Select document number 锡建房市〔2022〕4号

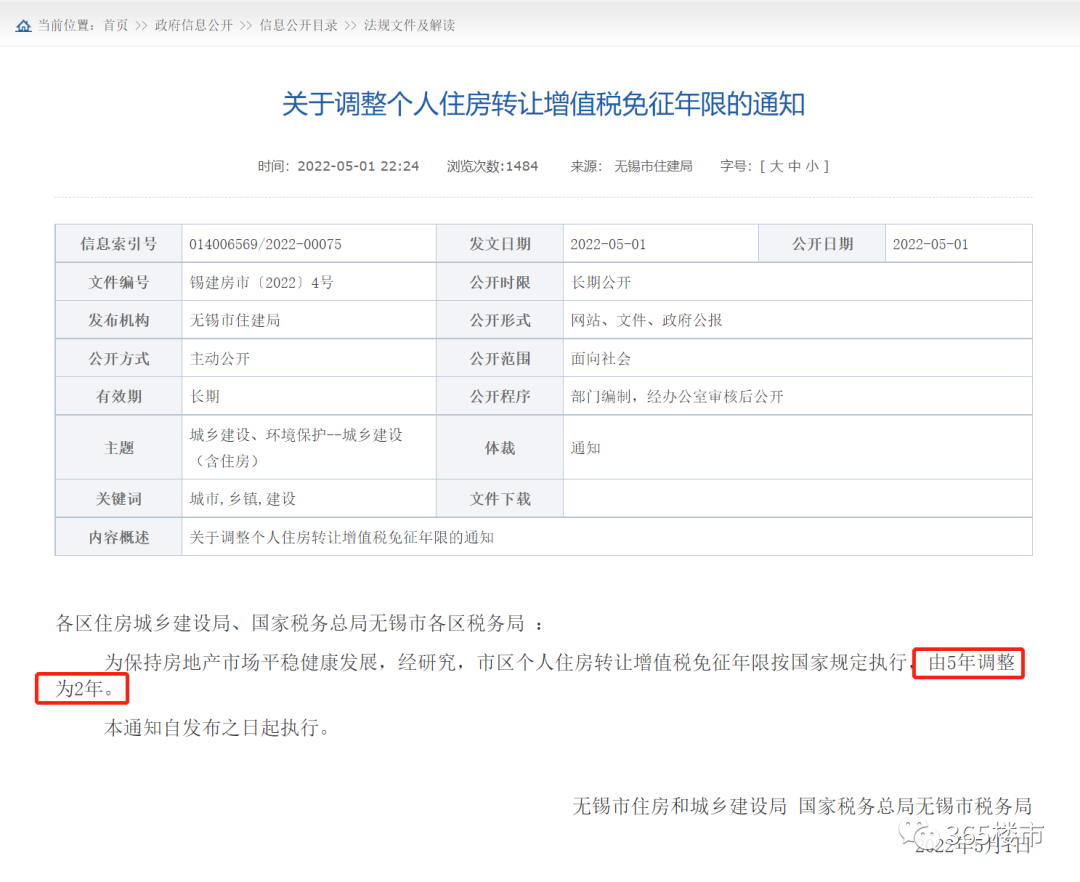coord(262,282)
